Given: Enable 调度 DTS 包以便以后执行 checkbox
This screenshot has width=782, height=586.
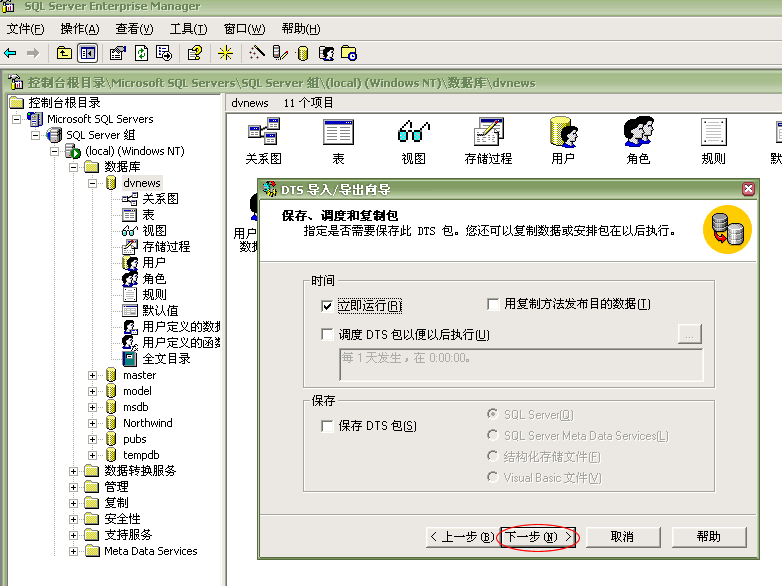Looking at the screenshot, I should coord(327,335).
